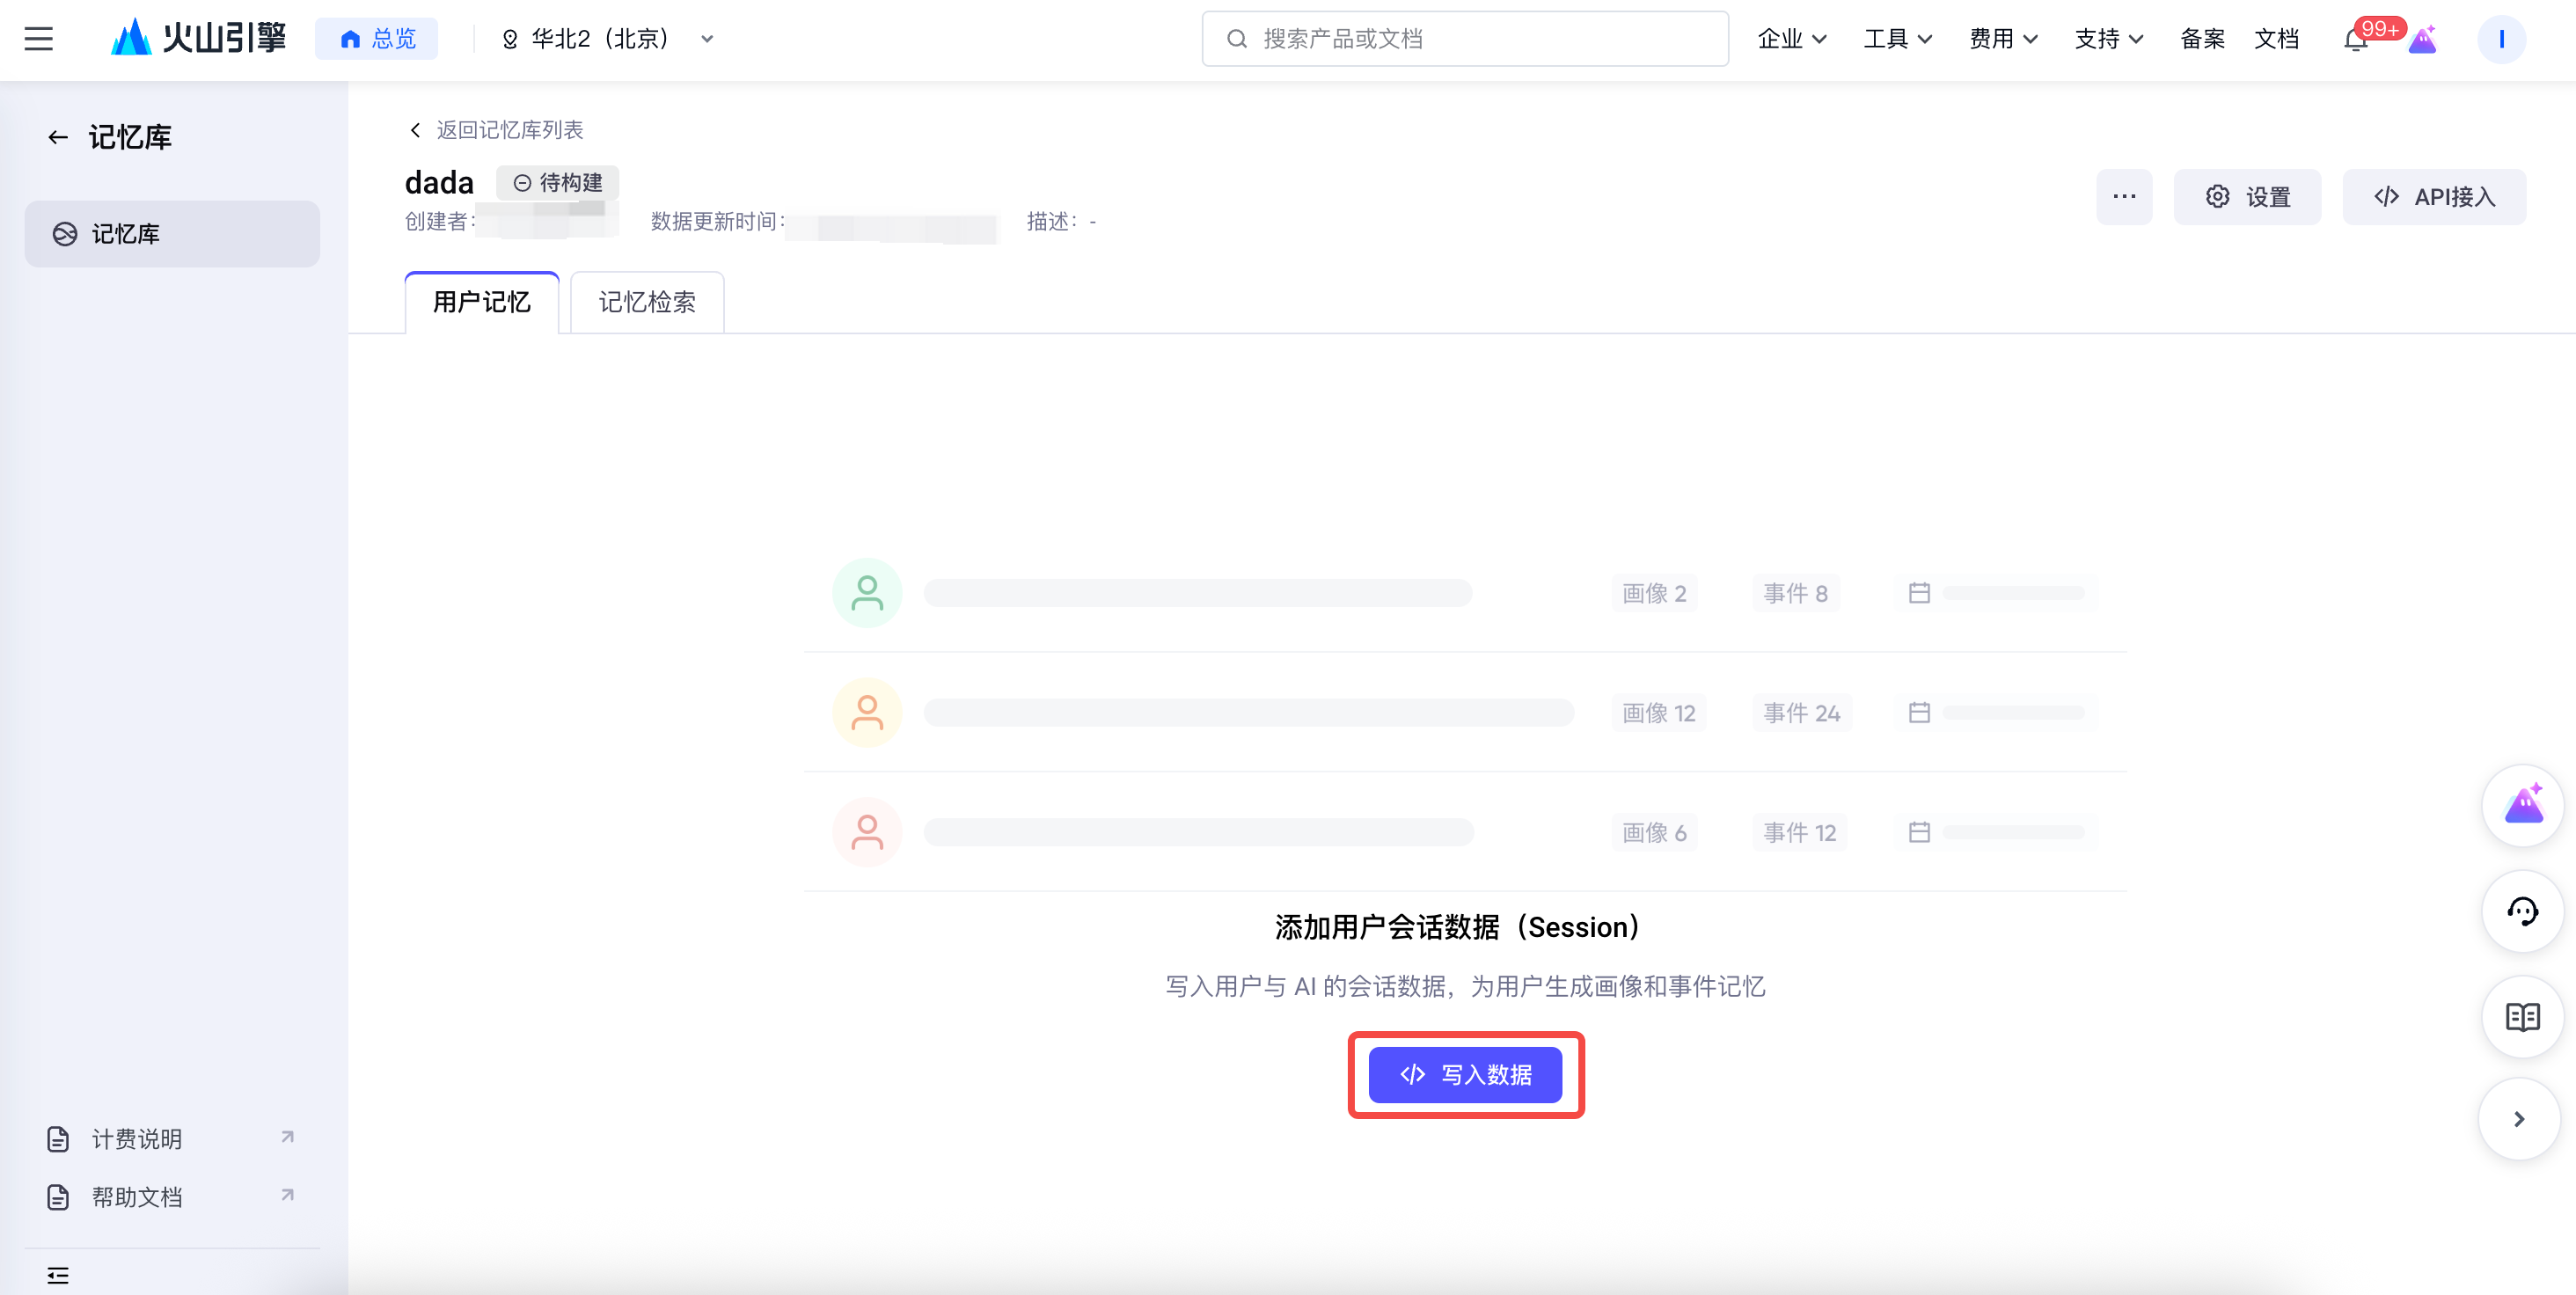Focus the 搜索产品或文档 search box

coord(1464,39)
